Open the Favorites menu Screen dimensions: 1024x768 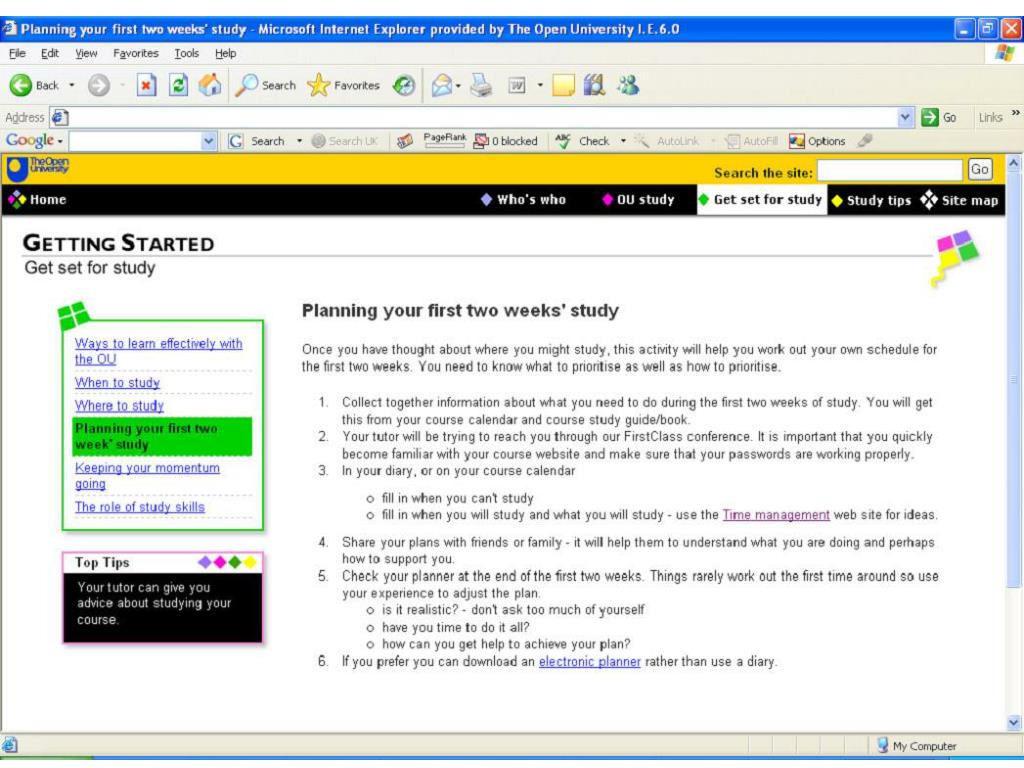click(x=136, y=54)
